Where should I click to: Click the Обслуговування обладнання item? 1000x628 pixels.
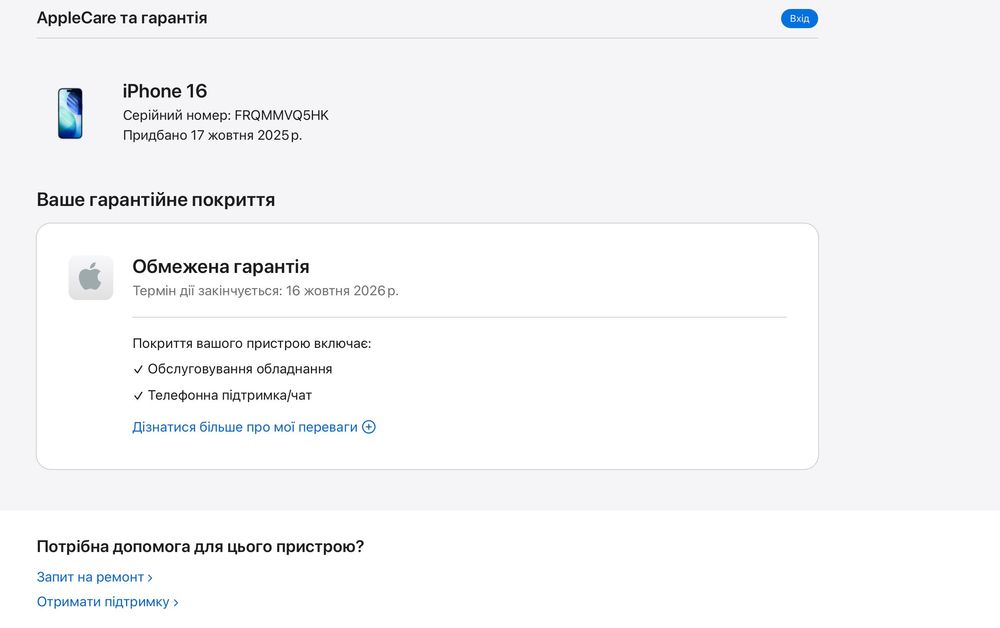point(240,369)
